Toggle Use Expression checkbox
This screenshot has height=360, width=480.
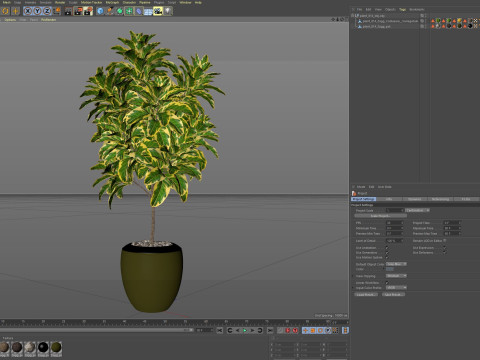click(x=444, y=248)
